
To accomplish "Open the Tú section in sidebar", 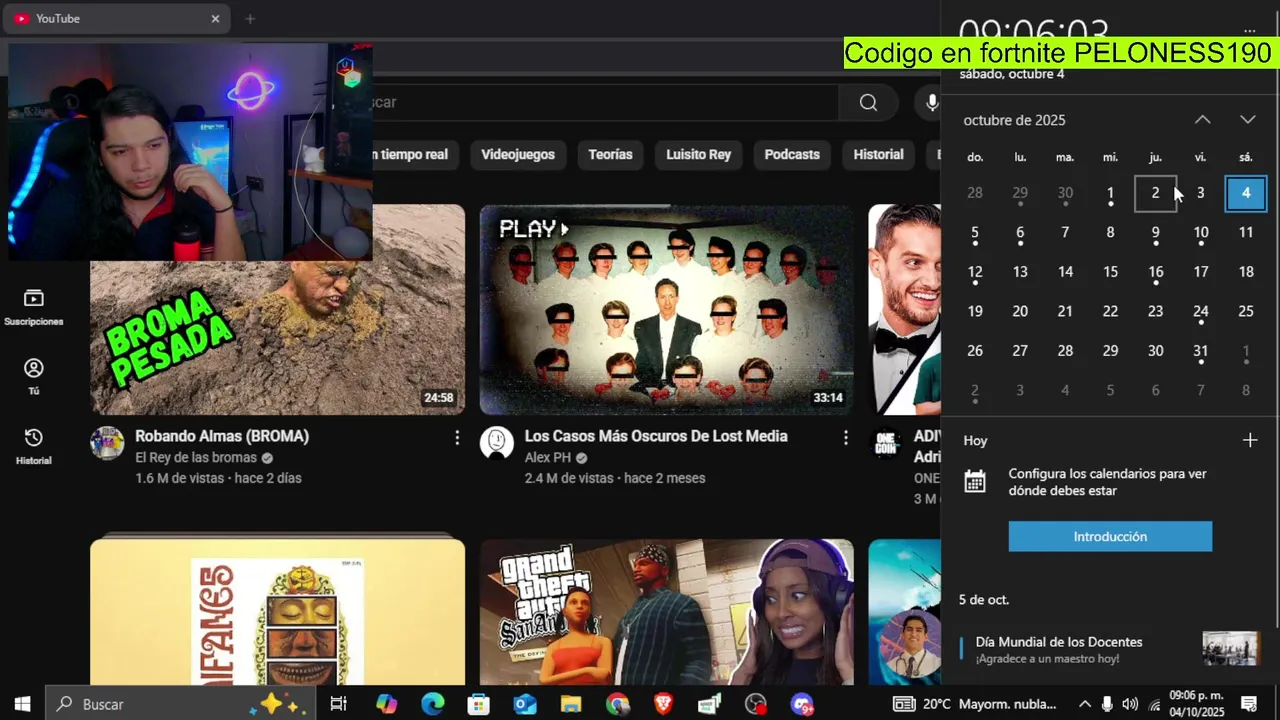I will coord(34,377).
